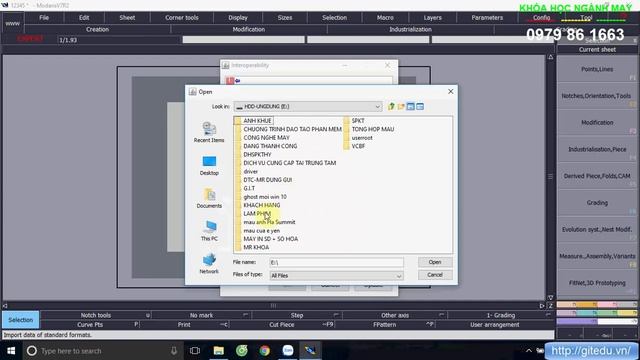Click the Modaris app taskbar icon
The width and height of the screenshot is (640, 360).
[x=310, y=351]
